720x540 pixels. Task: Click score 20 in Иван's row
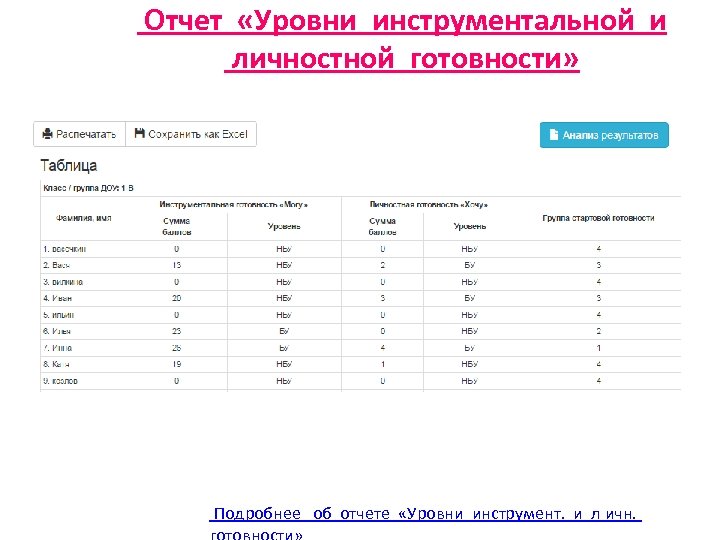[177, 298]
